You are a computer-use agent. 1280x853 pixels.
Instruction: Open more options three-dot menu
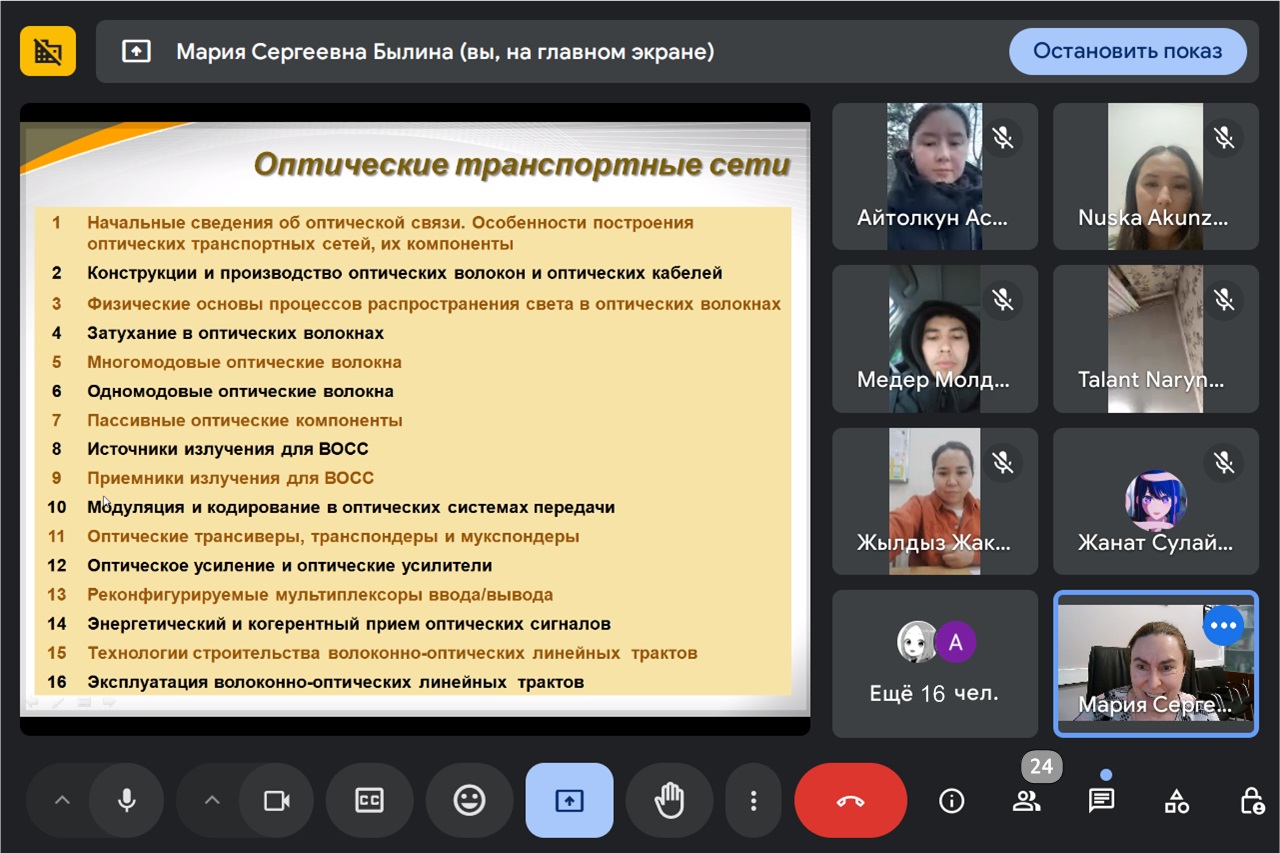coord(753,800)
